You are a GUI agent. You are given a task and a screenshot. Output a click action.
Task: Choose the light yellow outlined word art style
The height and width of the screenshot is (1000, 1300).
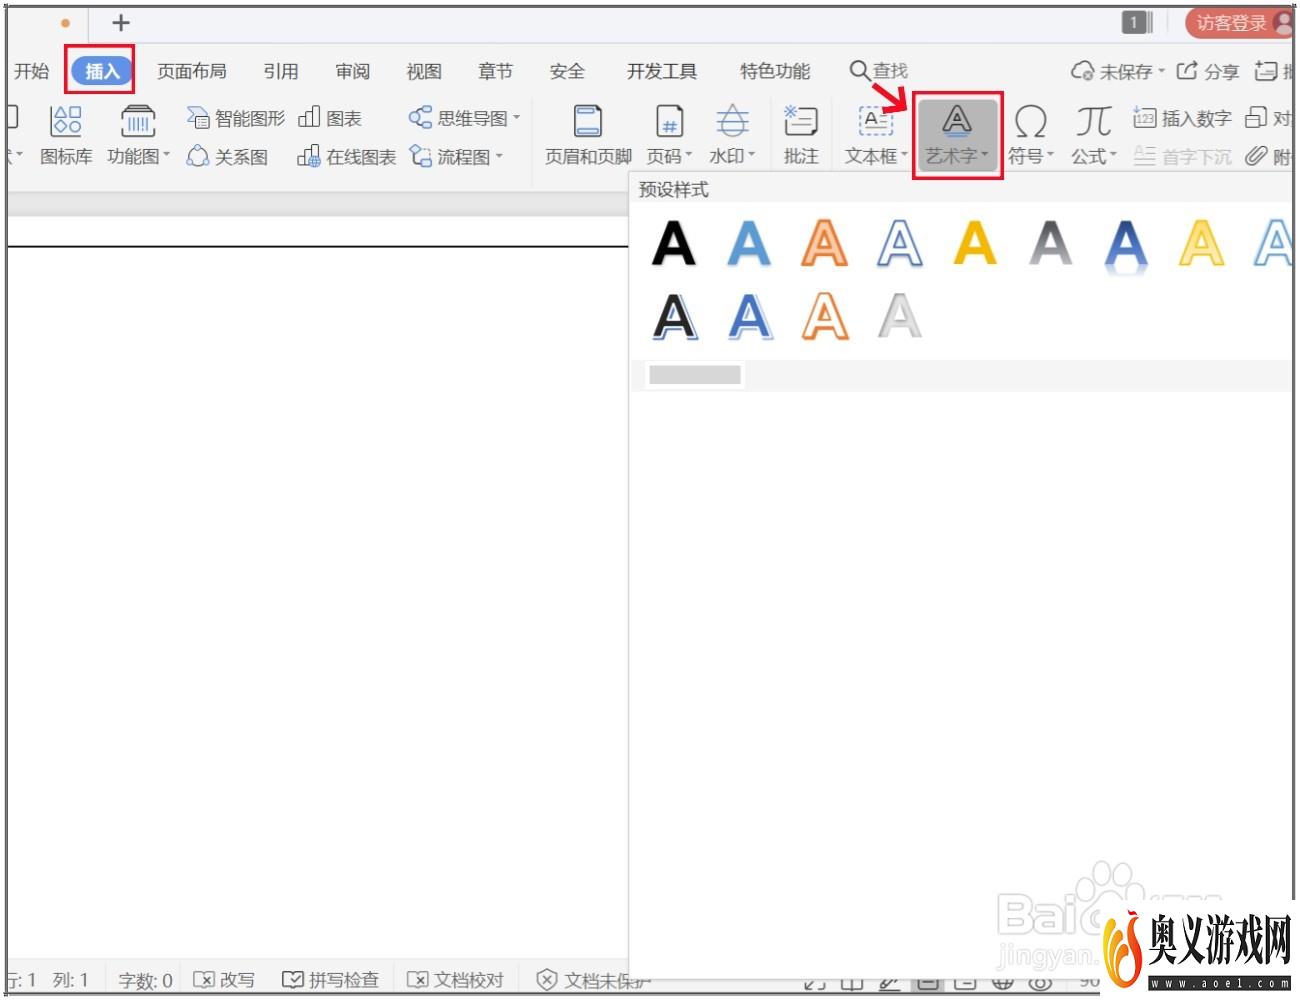1201,243
